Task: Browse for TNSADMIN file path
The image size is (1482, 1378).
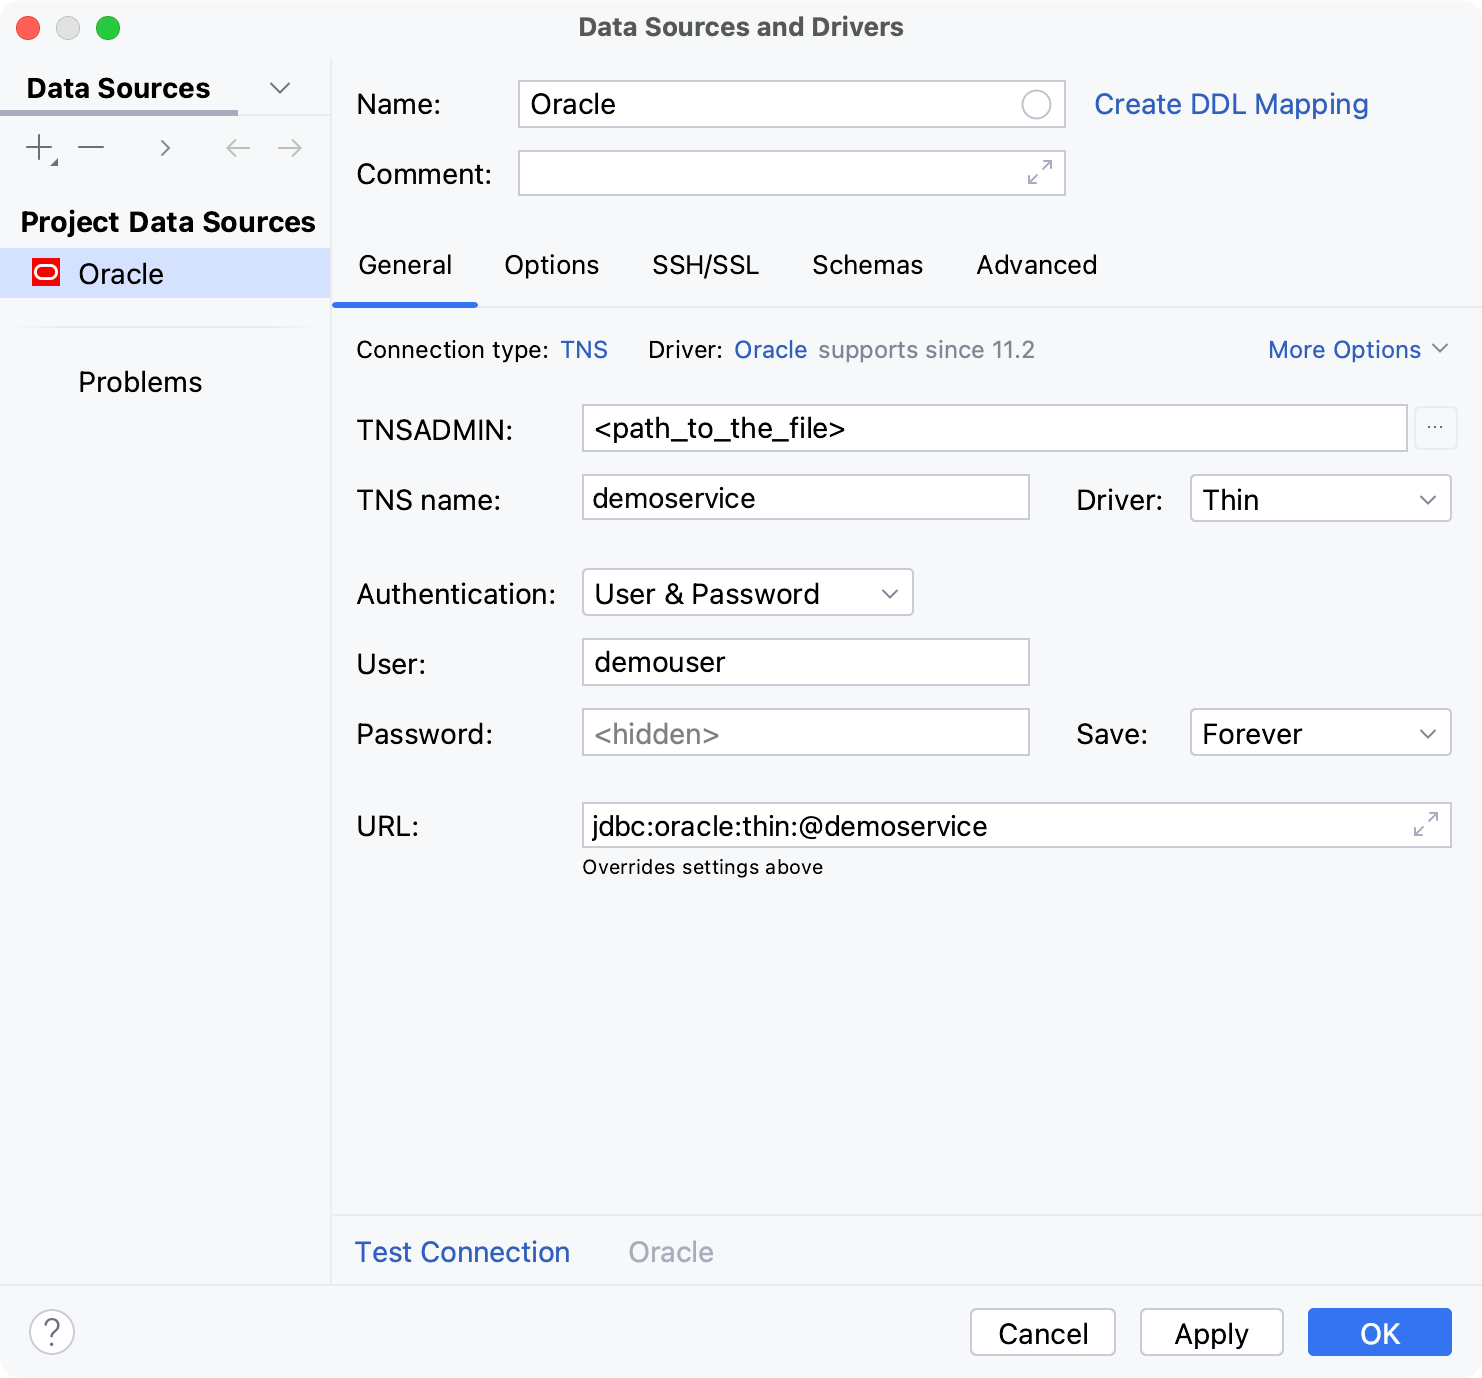Action: pyautogui.click(x=1436, y=428)
